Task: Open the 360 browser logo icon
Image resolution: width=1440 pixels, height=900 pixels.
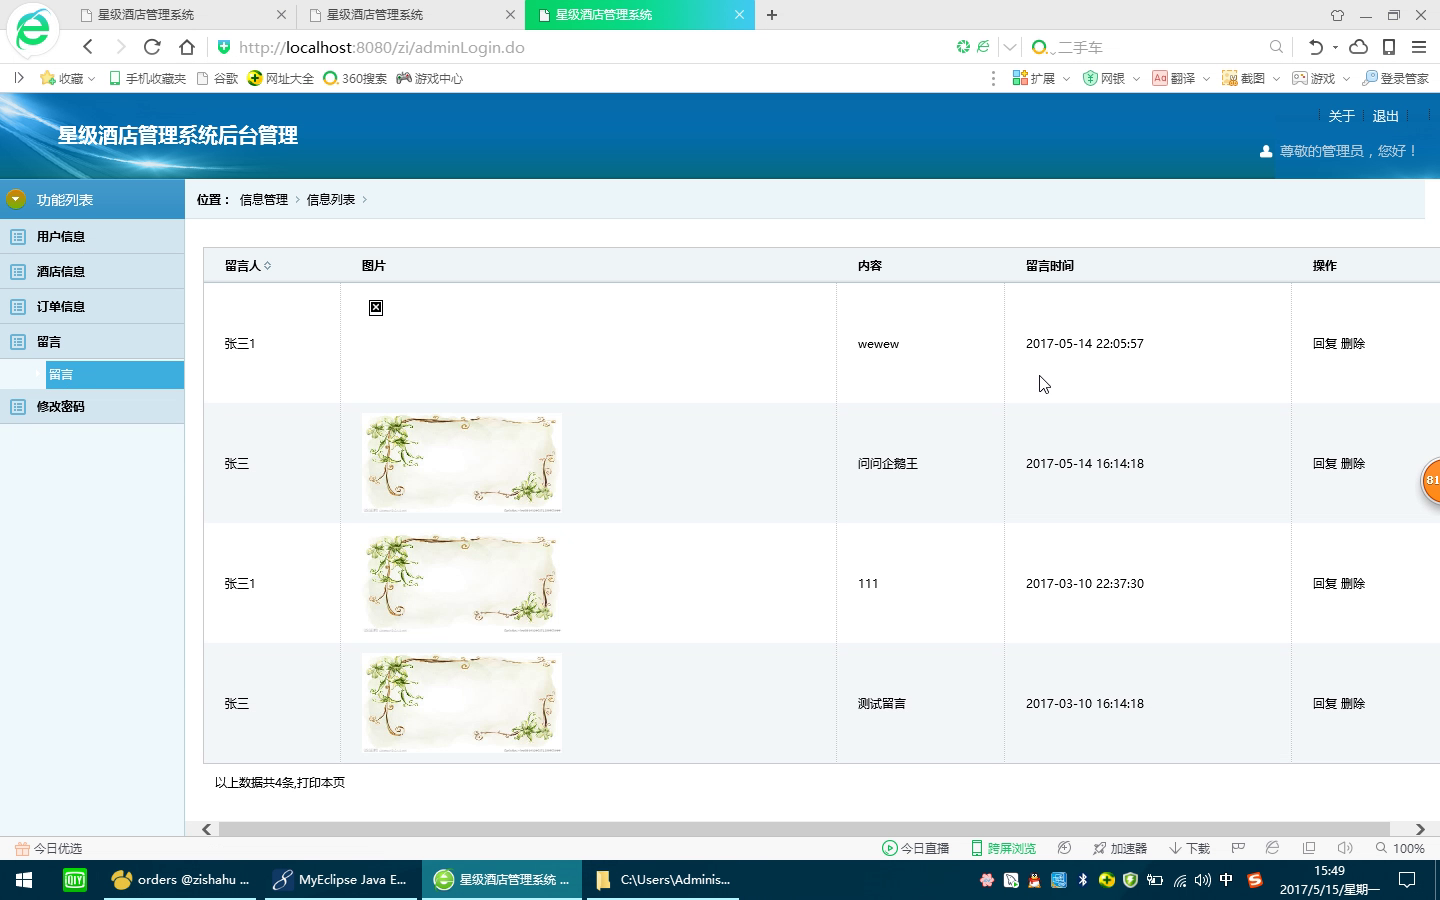Action: tap(33, 30)
